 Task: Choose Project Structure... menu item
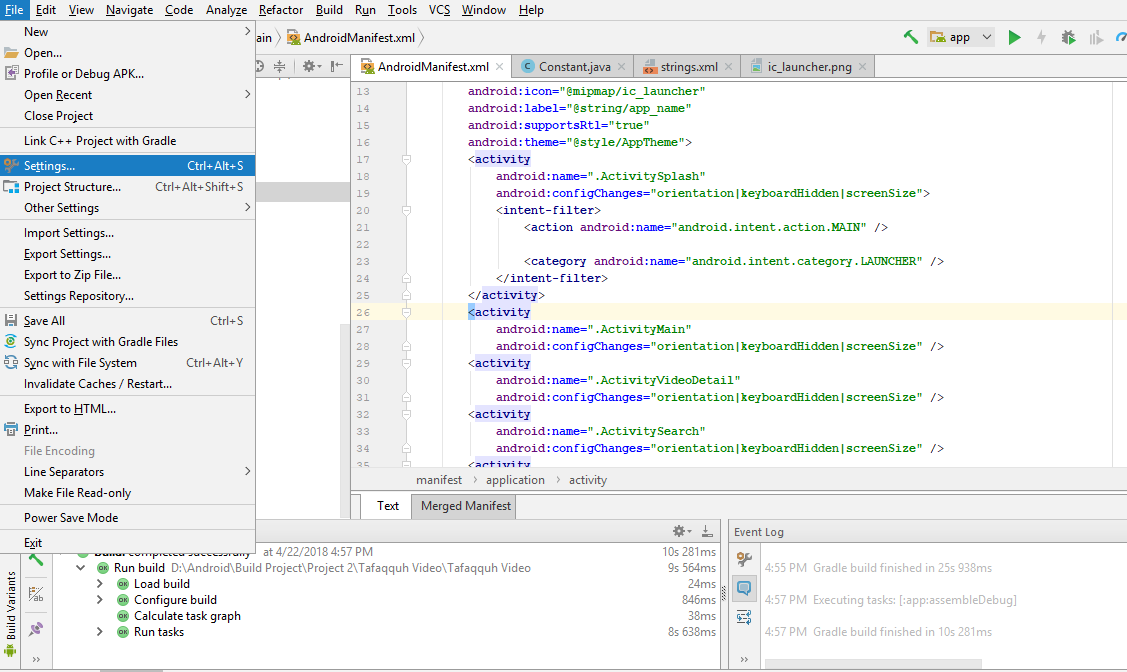[127, 187]
